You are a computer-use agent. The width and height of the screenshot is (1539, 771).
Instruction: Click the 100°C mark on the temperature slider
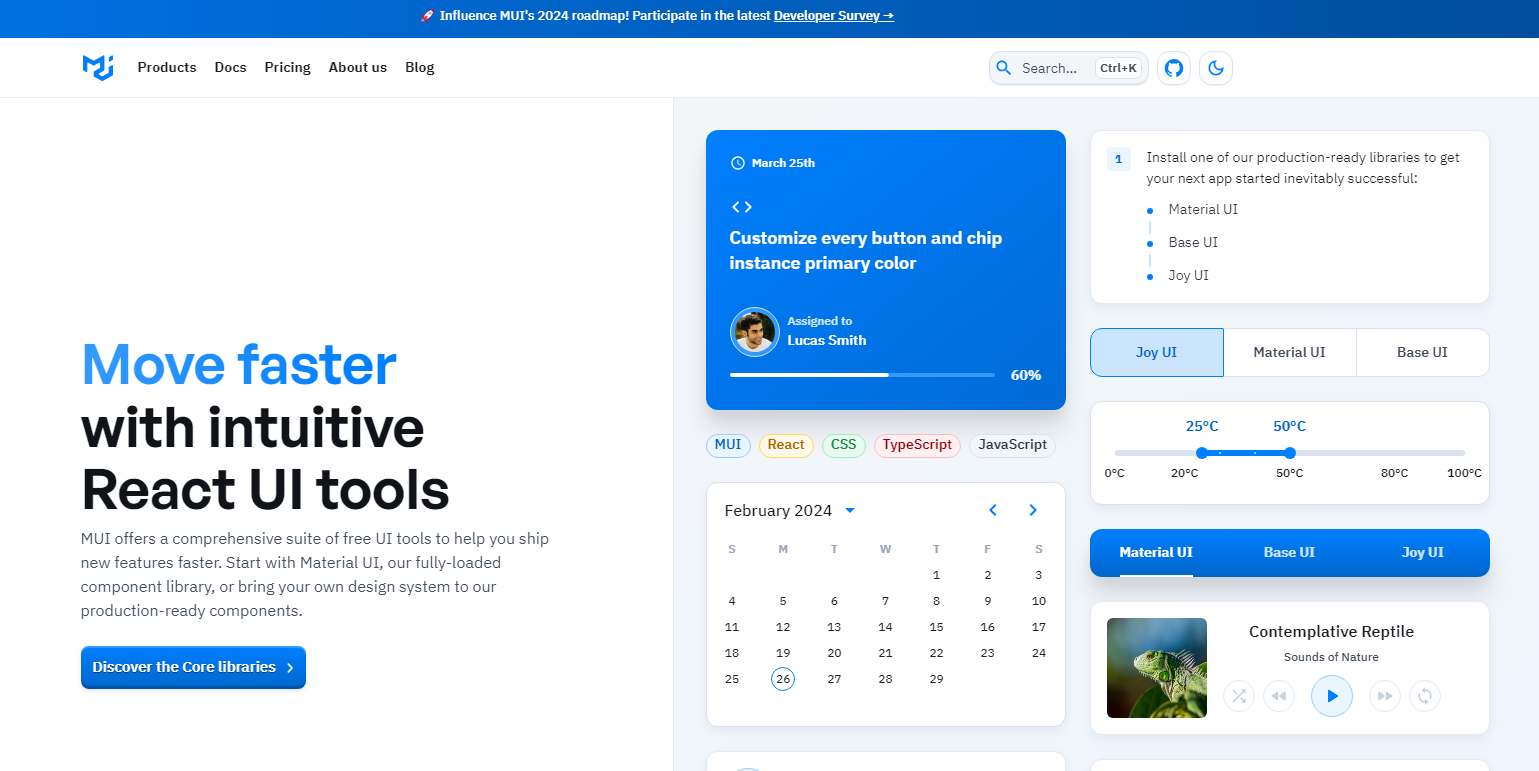coord(1465,473)
